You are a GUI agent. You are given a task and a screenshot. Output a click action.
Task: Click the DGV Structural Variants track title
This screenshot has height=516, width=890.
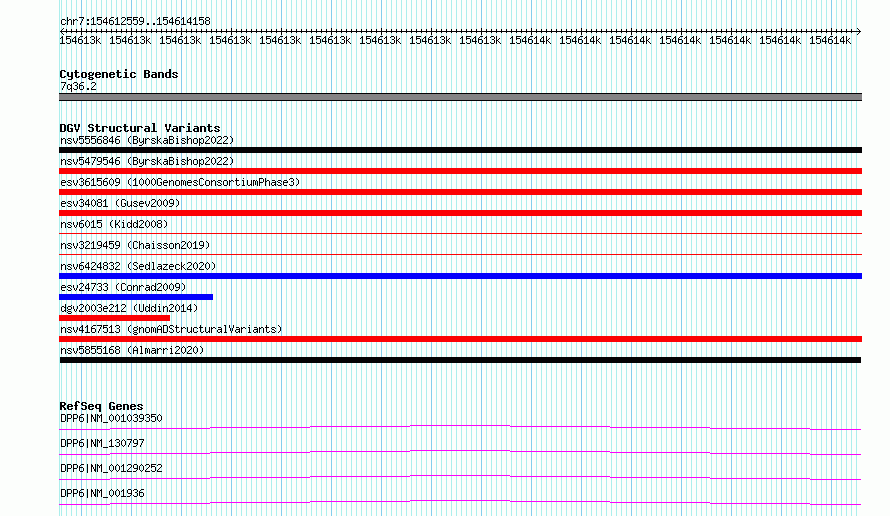click(x=140, y=128)
